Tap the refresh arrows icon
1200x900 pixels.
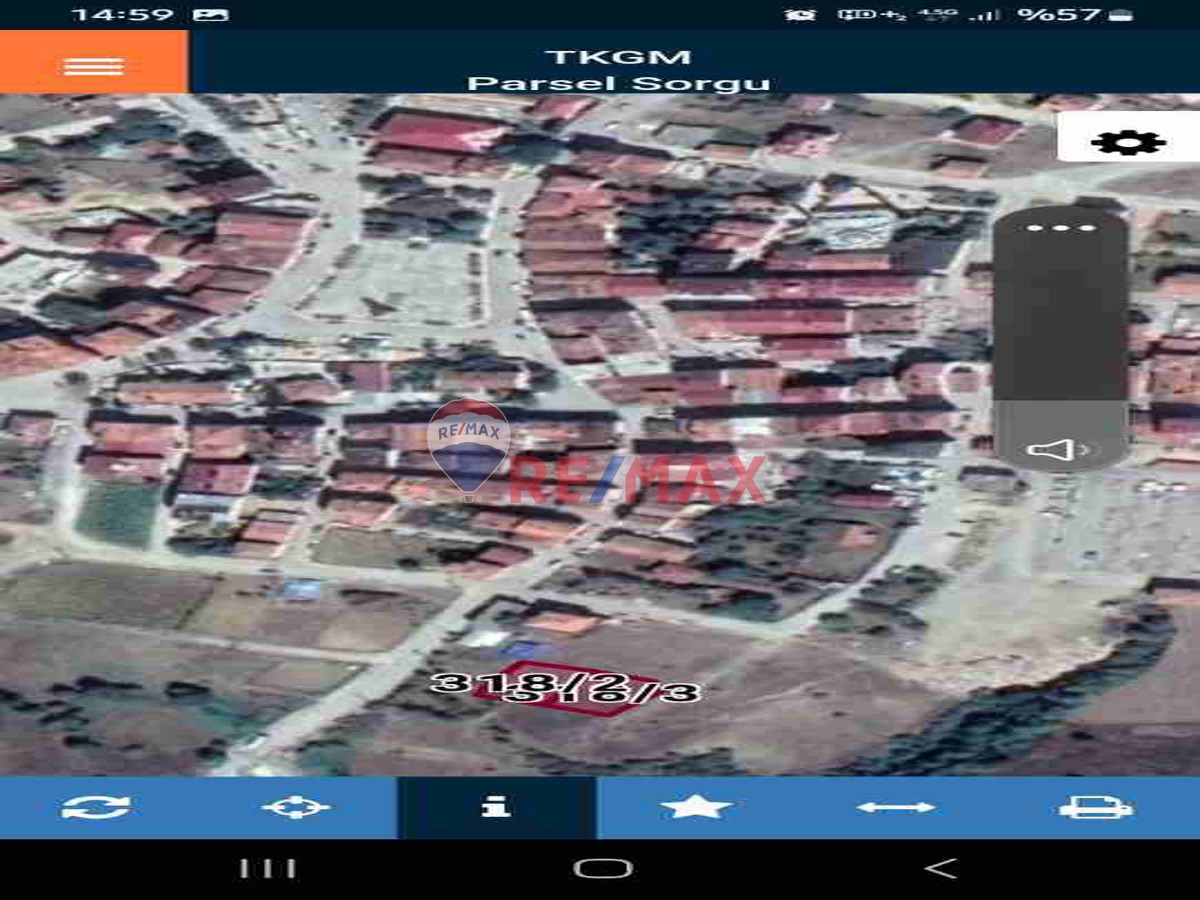96,807
